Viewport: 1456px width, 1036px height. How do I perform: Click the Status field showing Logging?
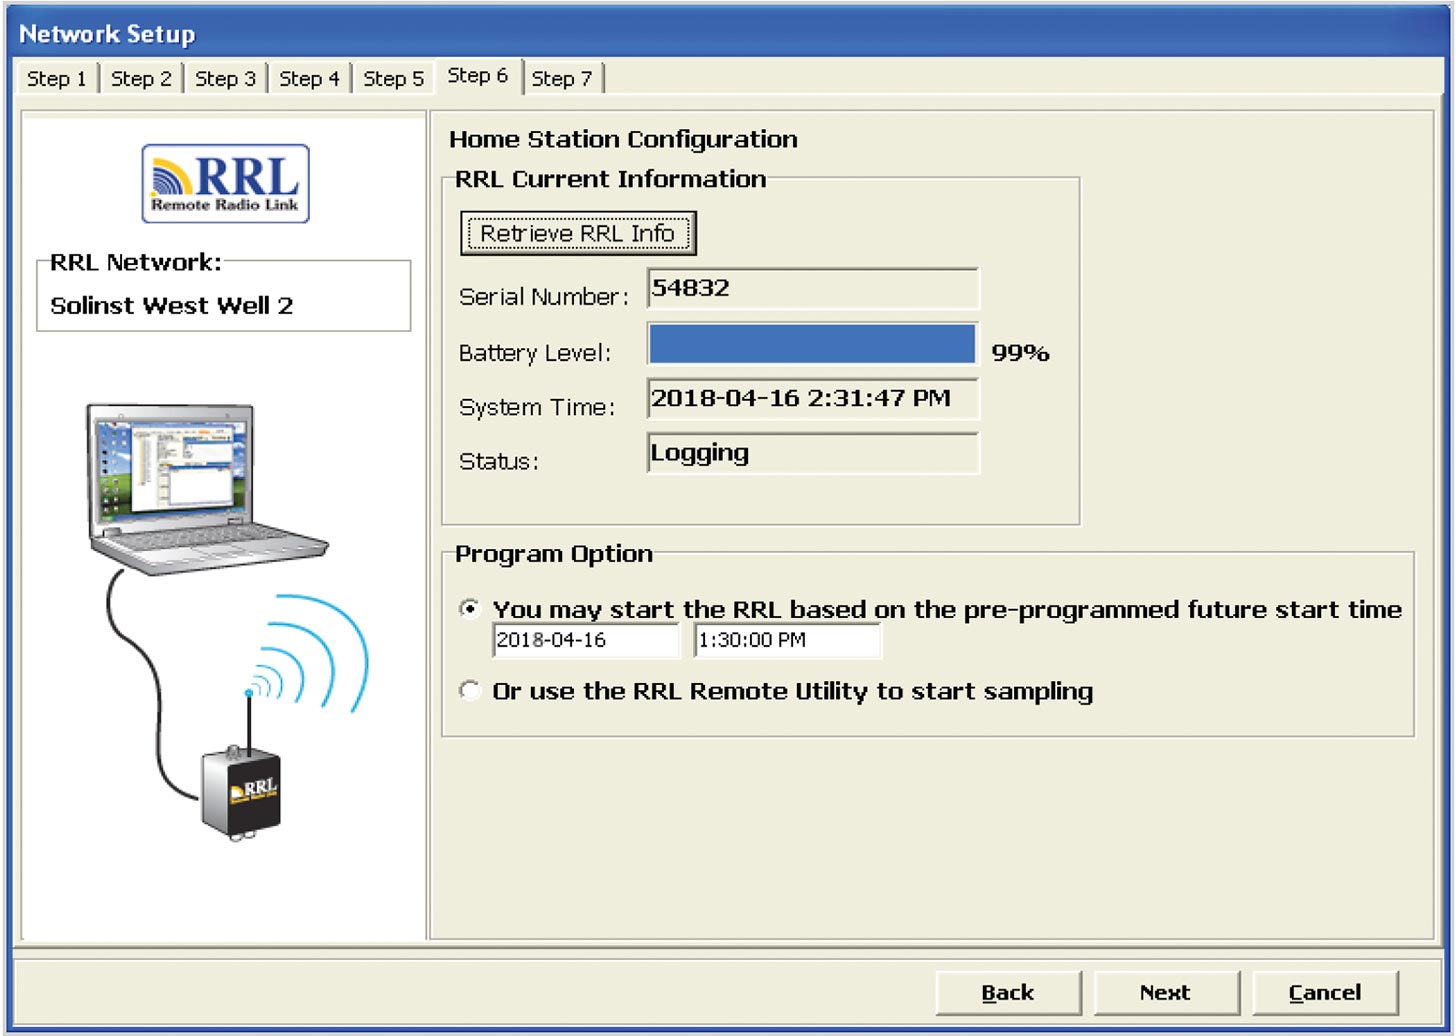(x=813, y=453)
